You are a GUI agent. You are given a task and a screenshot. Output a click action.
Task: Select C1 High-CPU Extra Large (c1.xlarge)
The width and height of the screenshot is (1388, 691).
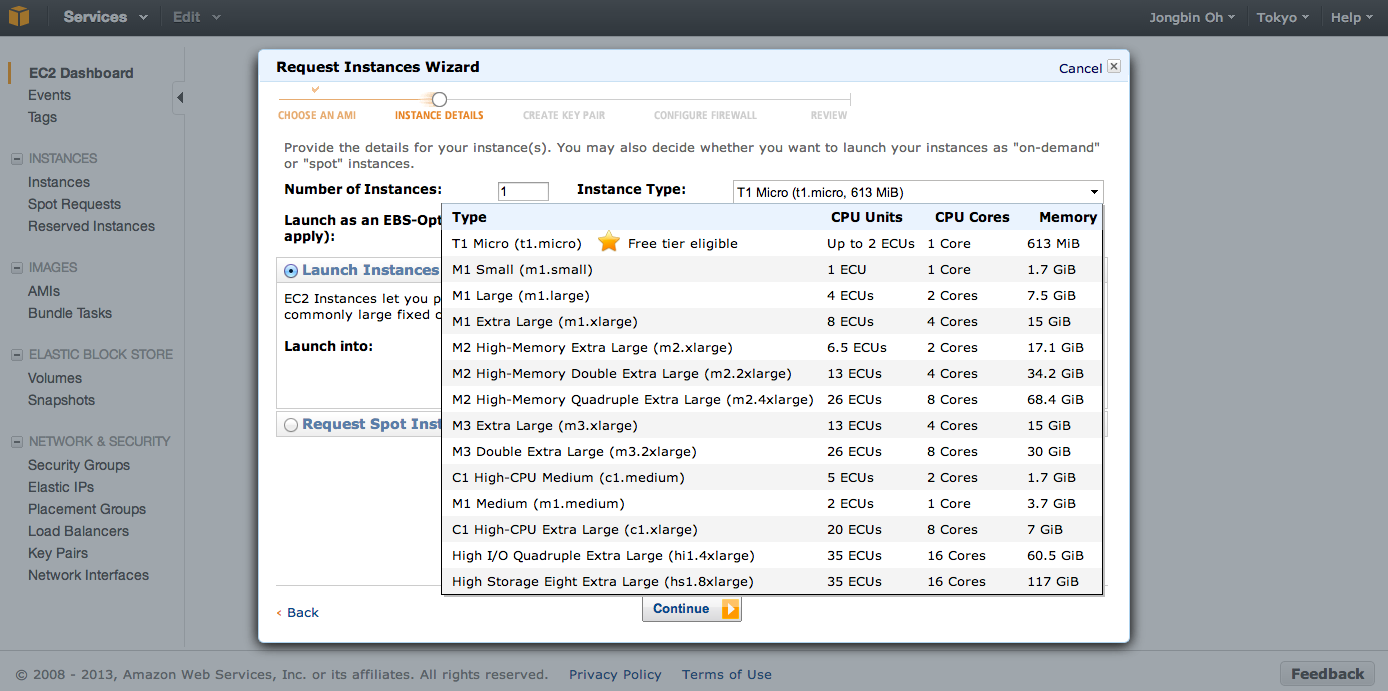pyautogui.click(x=772, y=529)
